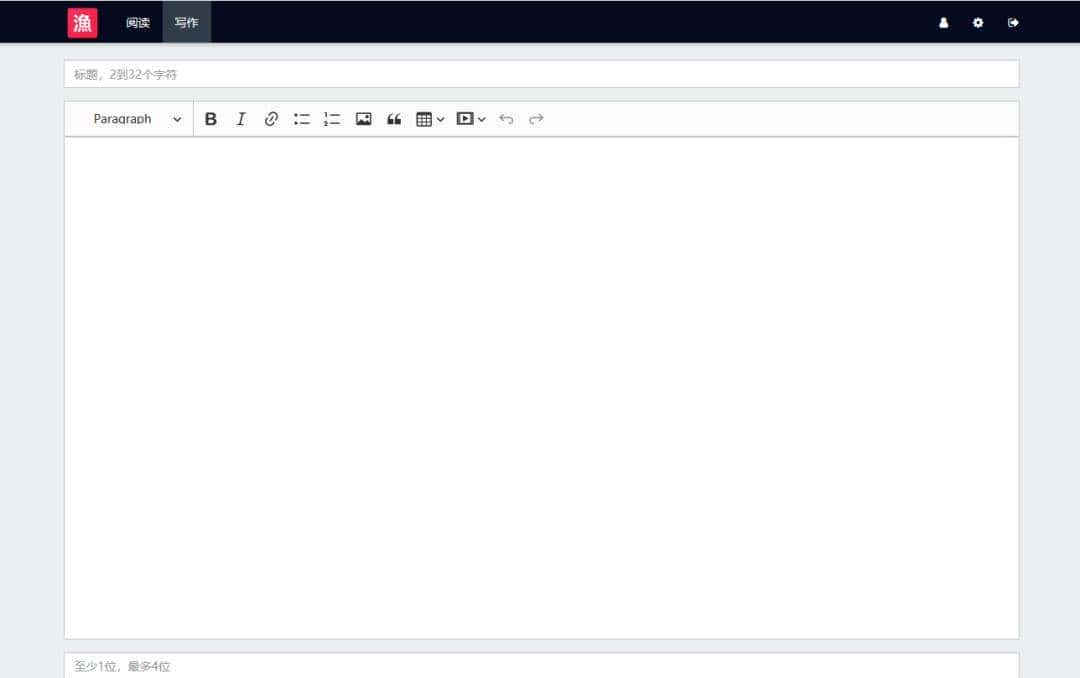Create a numbered list
Image resolution: width=1080 pixels, height=678 pixels.
pyautogui.click(x=332, y=119)
